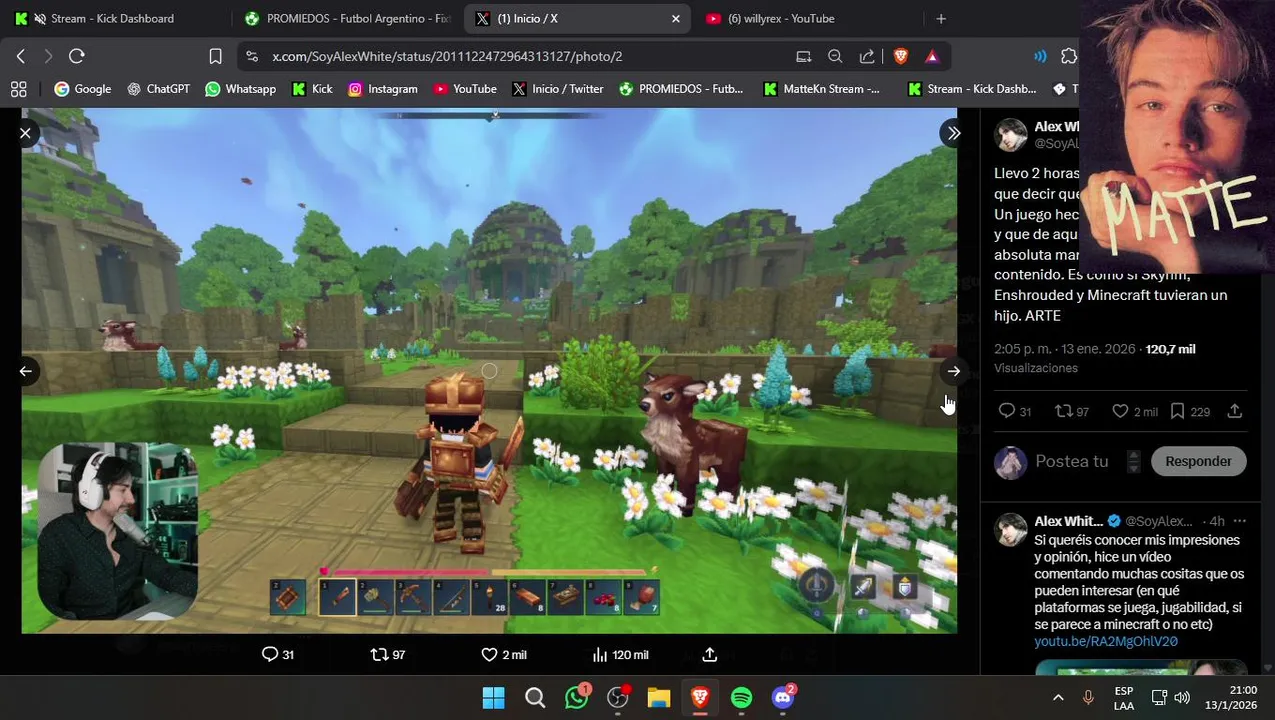This screenshot has width=1275, height=720.
Task: Switch to PROMIEDOS - Futbol Argentino tab
Action: (x=348, y=18)
